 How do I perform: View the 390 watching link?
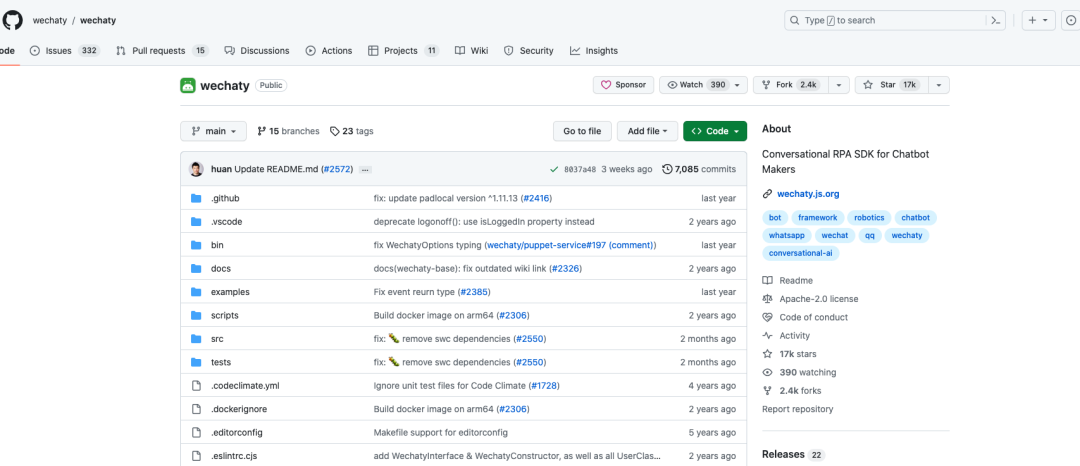tap(799, 372)
